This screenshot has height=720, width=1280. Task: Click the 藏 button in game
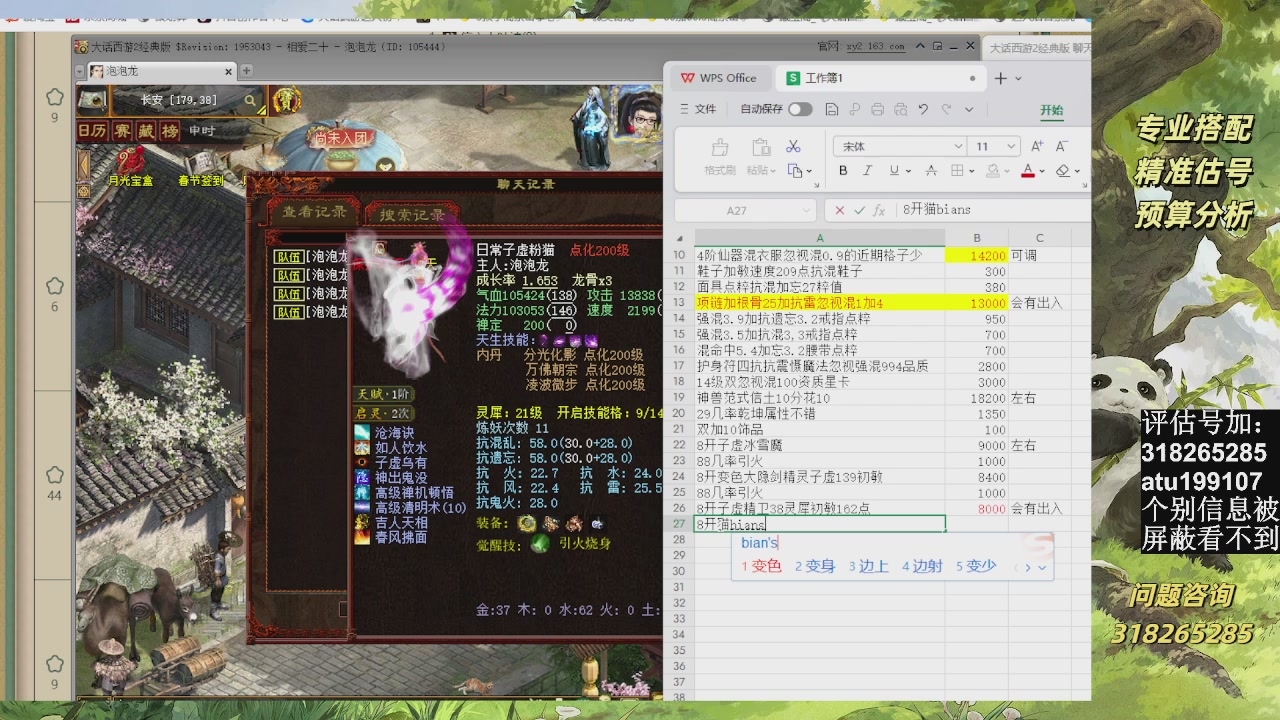146,131
